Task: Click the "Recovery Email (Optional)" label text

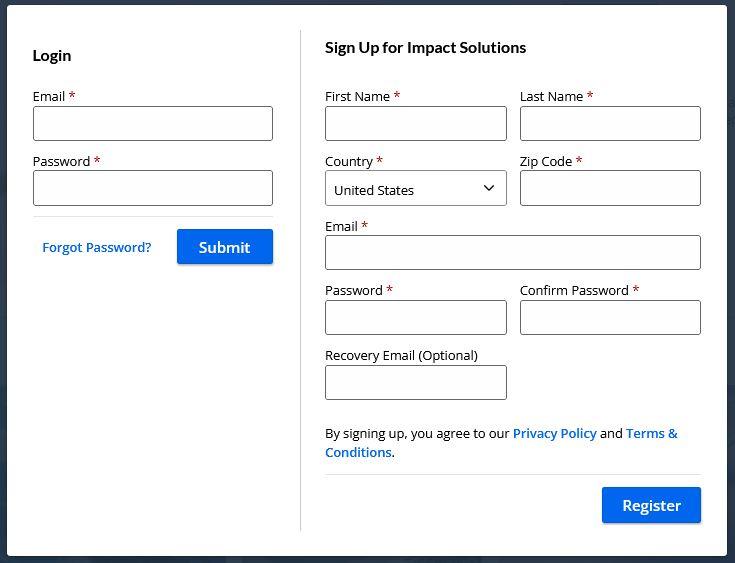Action: (x=401, y=355)
